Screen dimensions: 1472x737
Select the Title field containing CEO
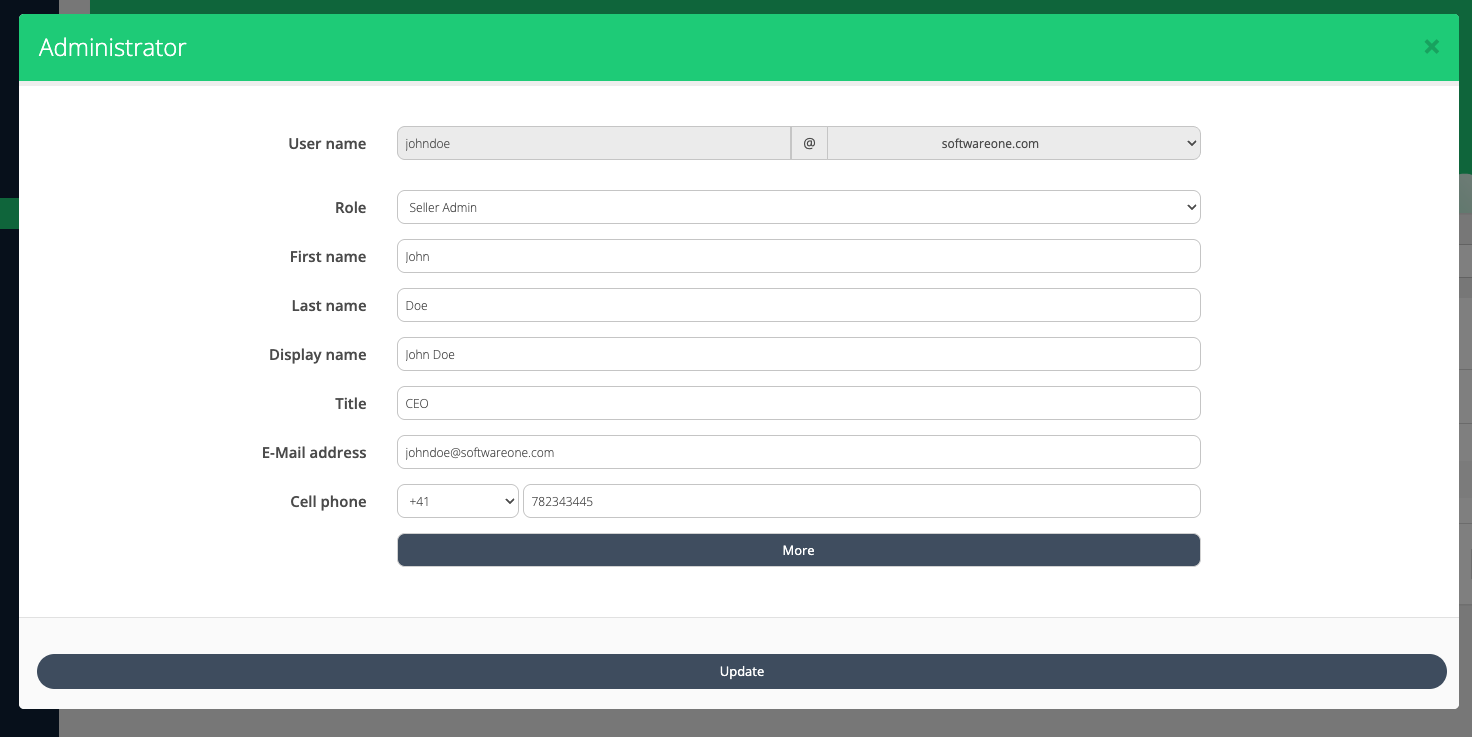coord(798,403)
